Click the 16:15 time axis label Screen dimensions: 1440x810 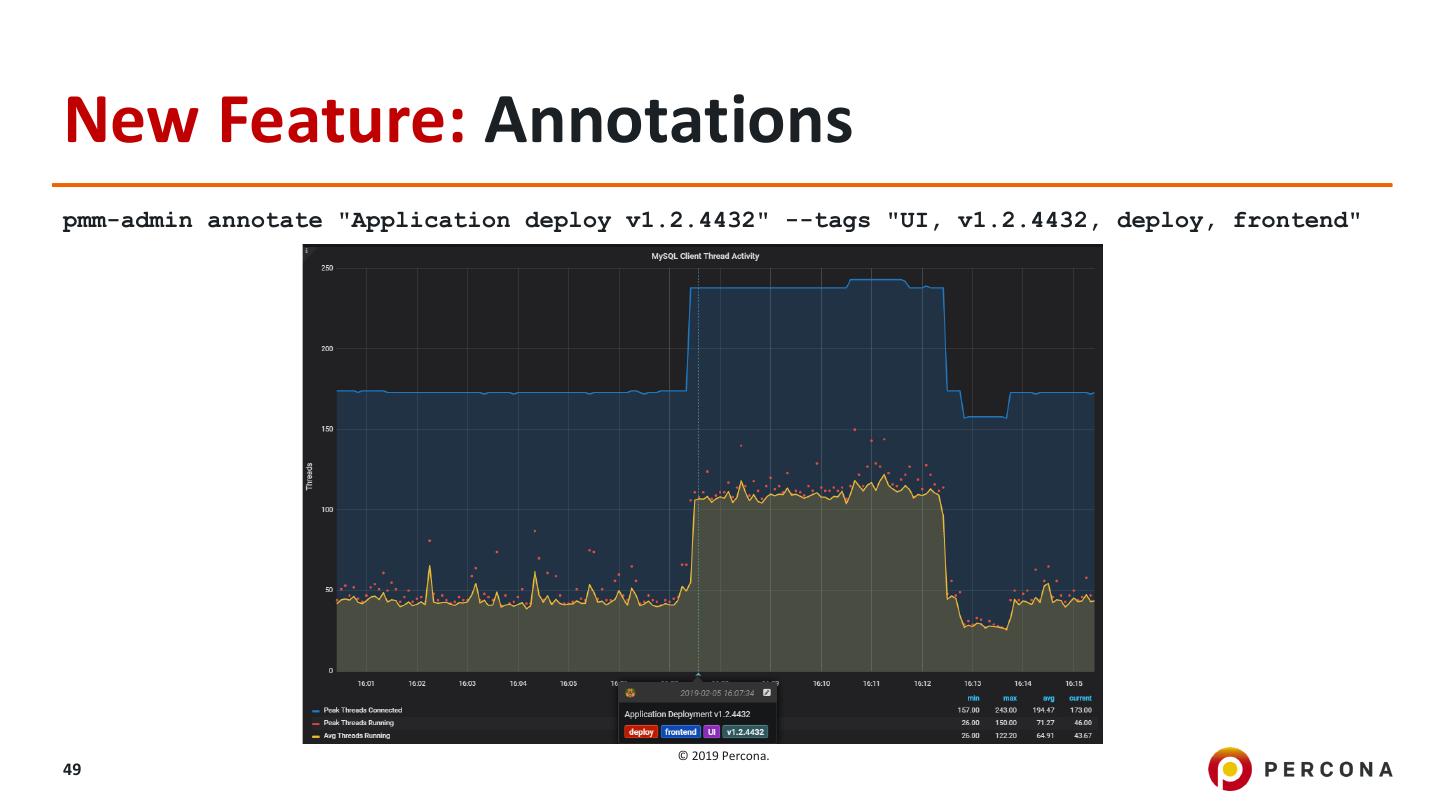coord(1074,683)
